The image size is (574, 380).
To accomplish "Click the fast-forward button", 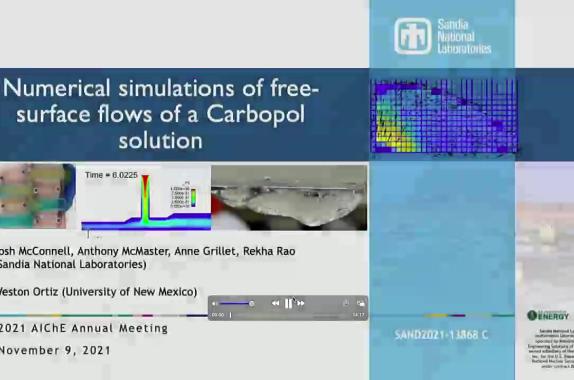I will [x=301, y=303].
